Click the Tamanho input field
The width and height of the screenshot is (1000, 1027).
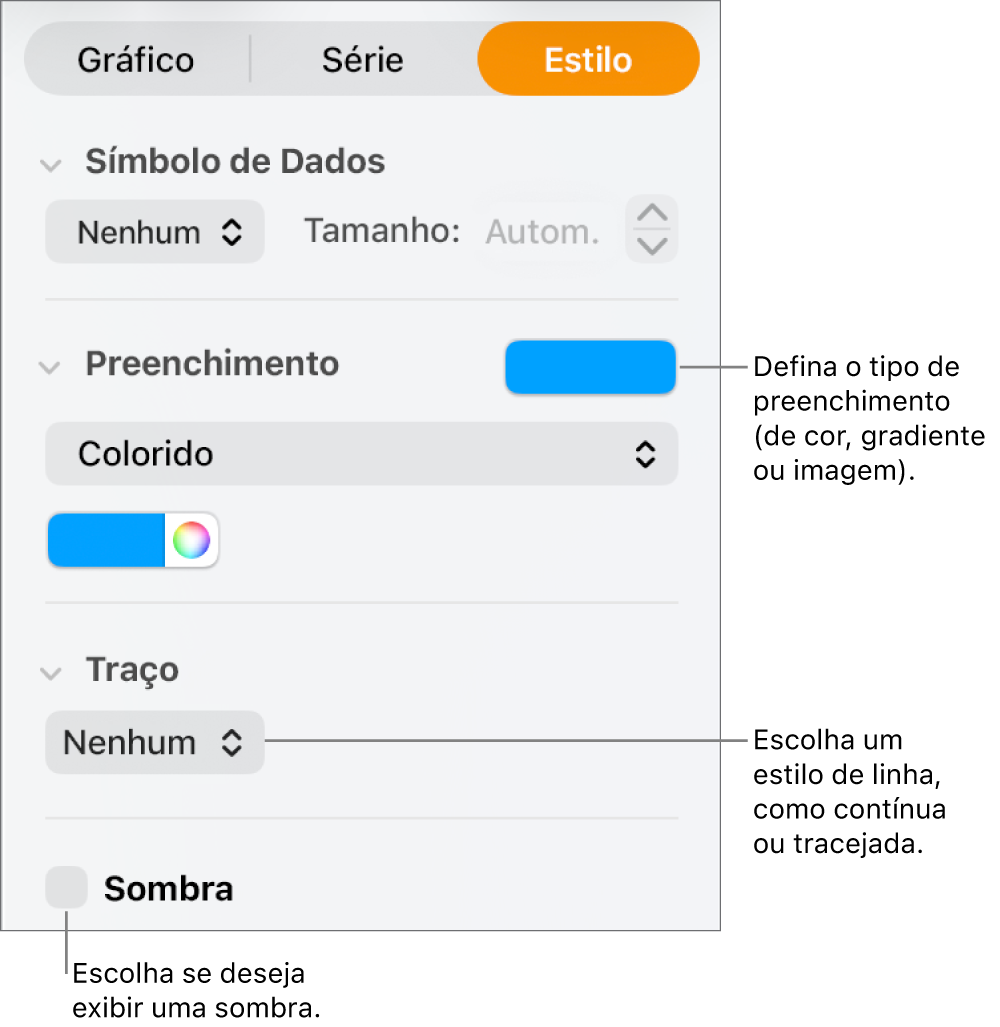tap(542, 230)
